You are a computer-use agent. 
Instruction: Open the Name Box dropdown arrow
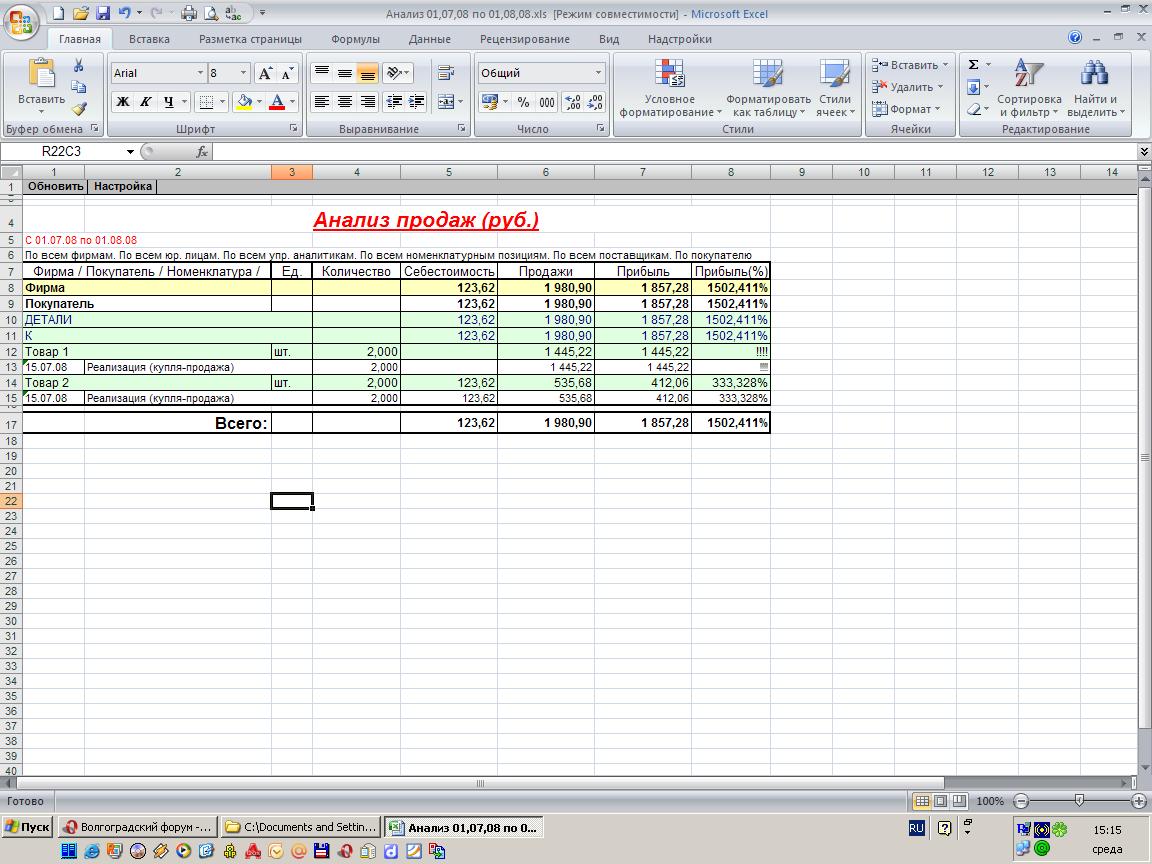130,152
